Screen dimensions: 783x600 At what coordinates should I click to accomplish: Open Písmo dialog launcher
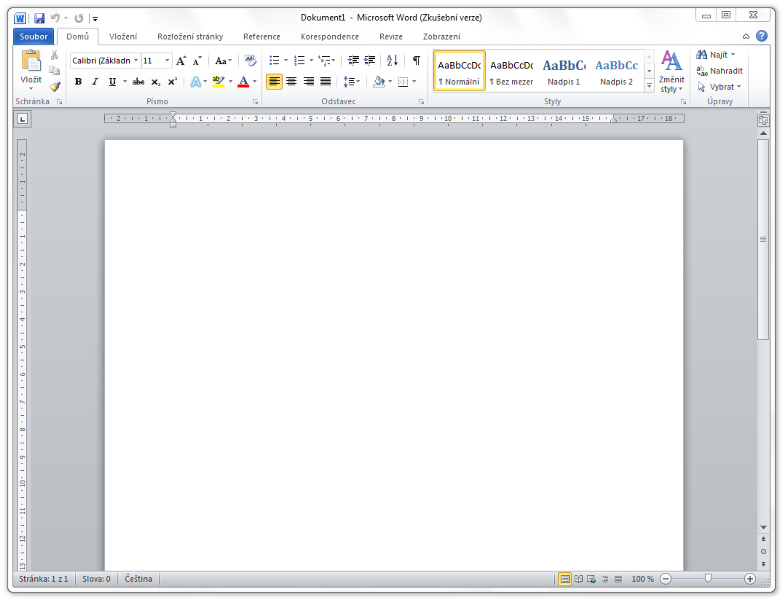pyautogui.click(x=255, y=101)
